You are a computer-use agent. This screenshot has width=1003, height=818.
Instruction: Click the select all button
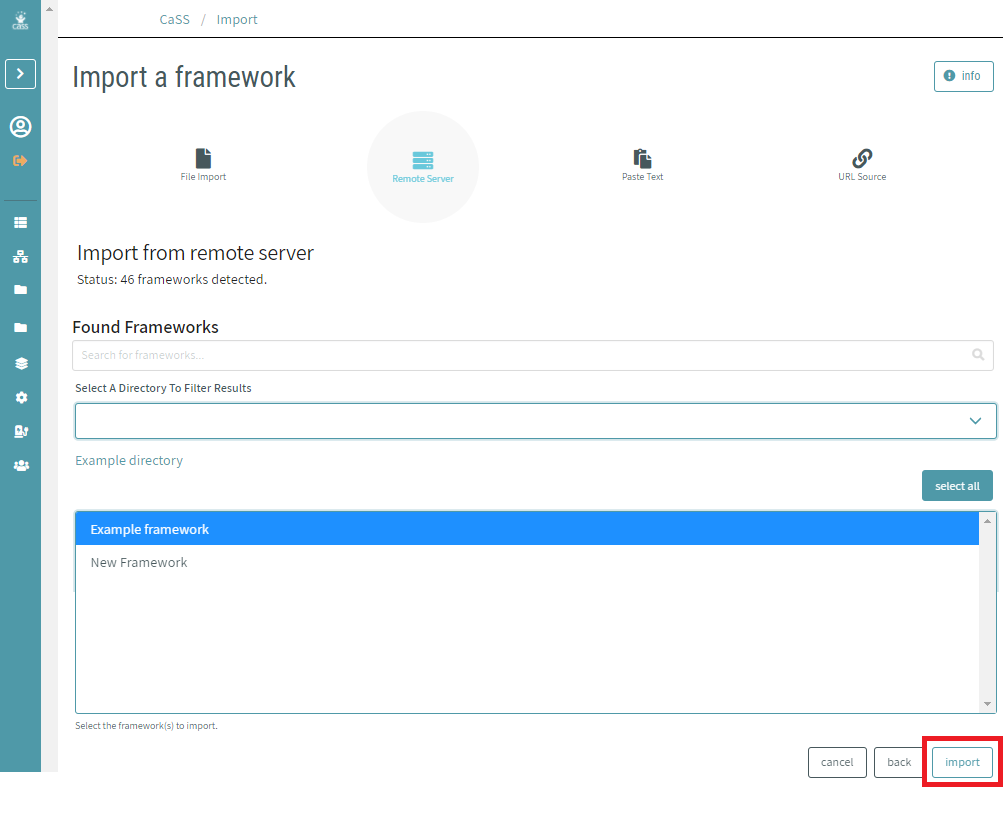tap(956, 485)
